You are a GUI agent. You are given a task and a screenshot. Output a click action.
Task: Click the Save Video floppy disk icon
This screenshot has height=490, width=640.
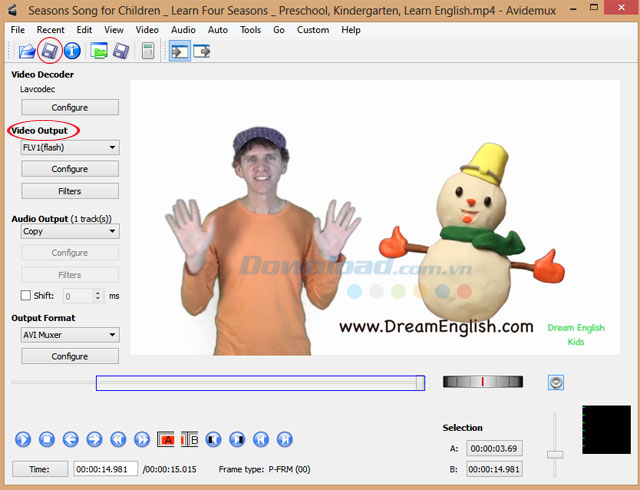(48, 51)
